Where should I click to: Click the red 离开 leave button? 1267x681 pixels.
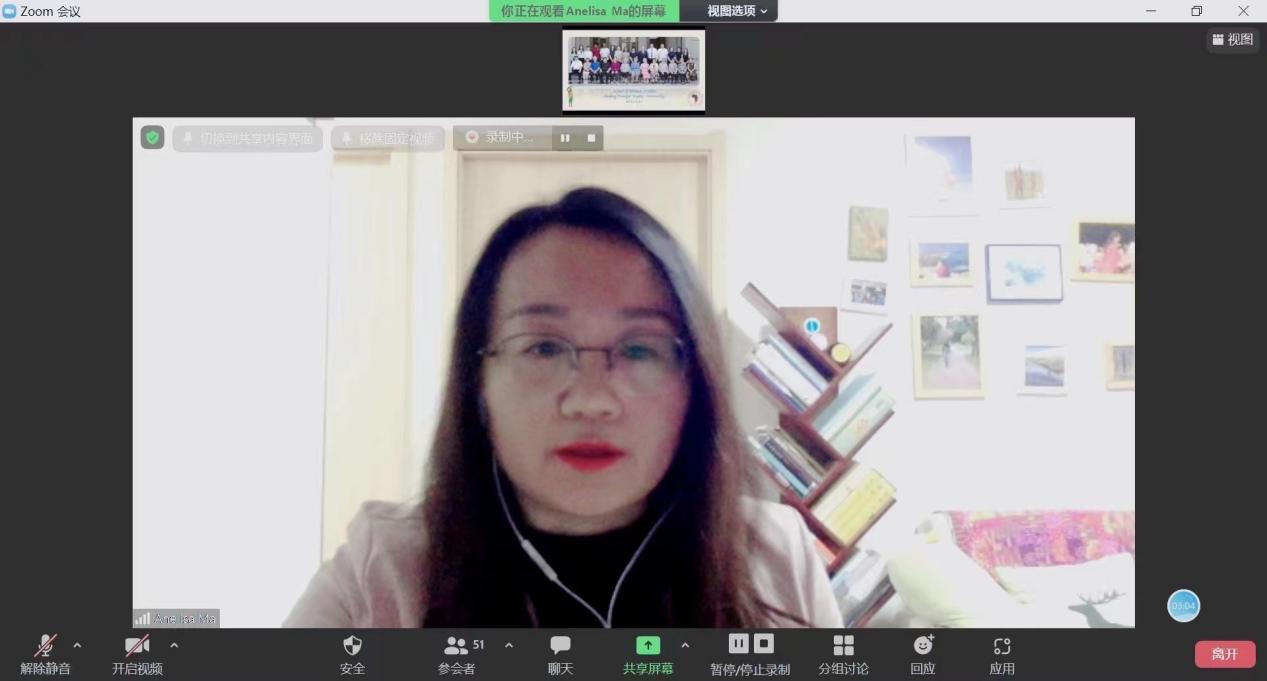pos(1224,654)
